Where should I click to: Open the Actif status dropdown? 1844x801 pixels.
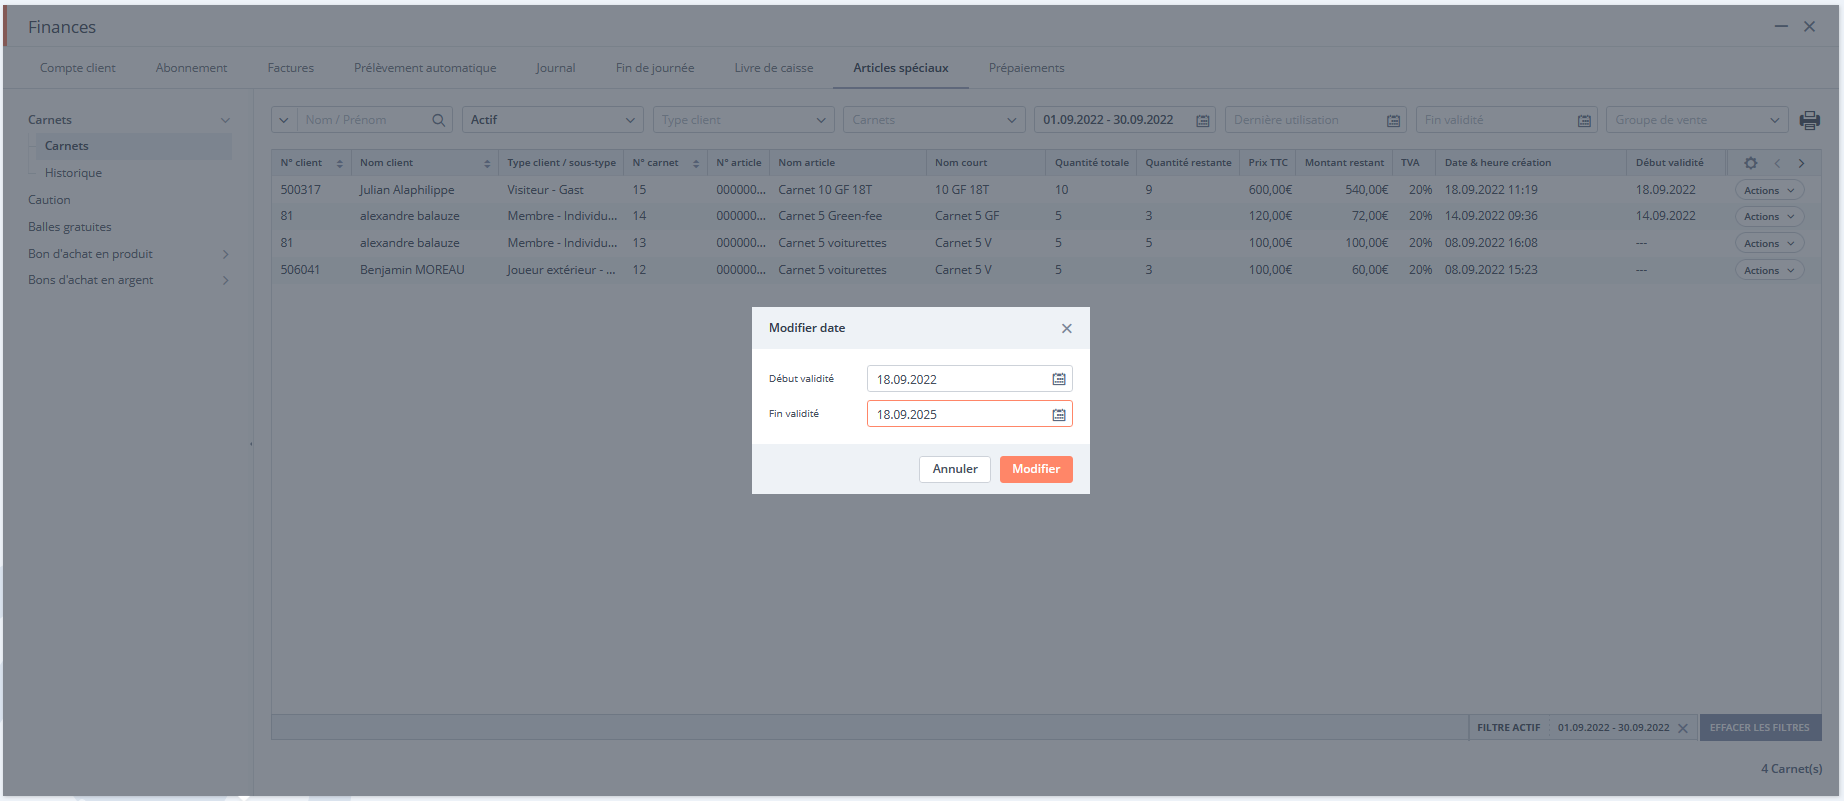(x=553, y=120)
